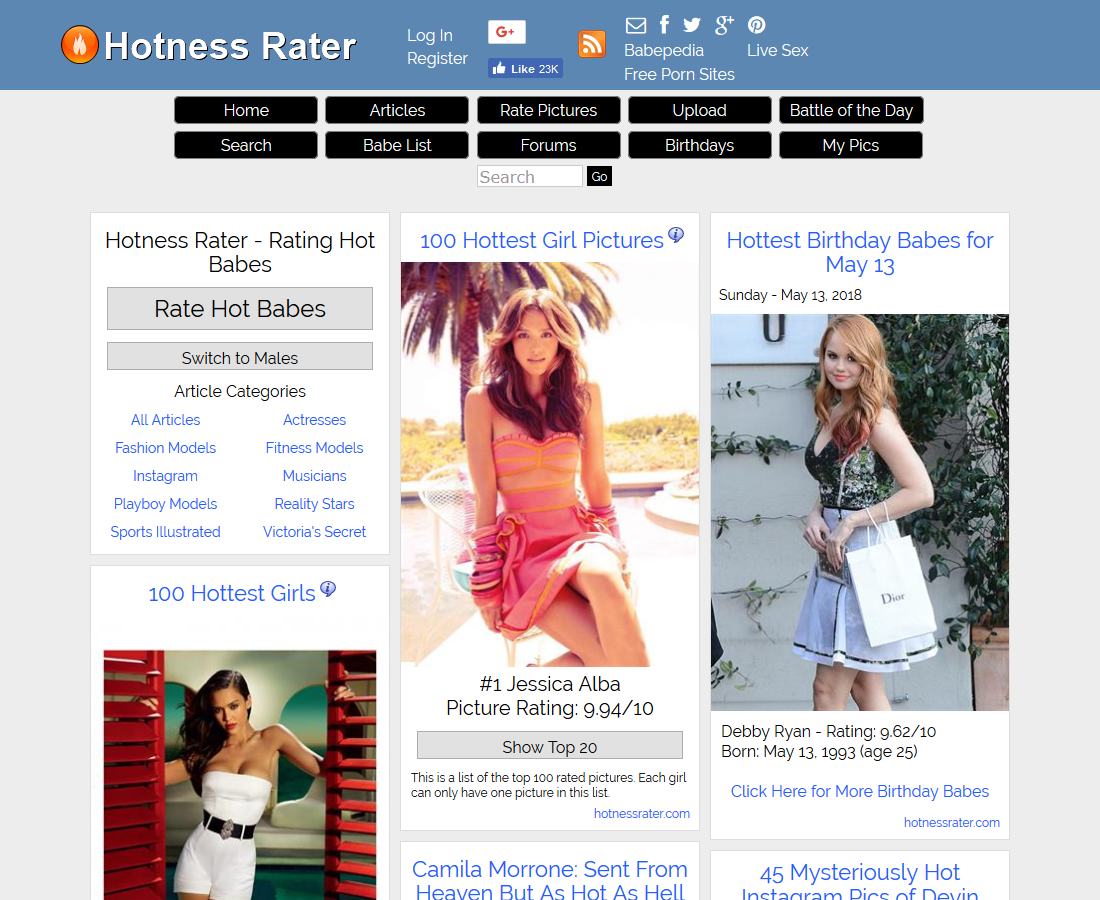Expand the Show Top 20 button
This screenshot has width=1100, height=900.
(x=550, y=746)
